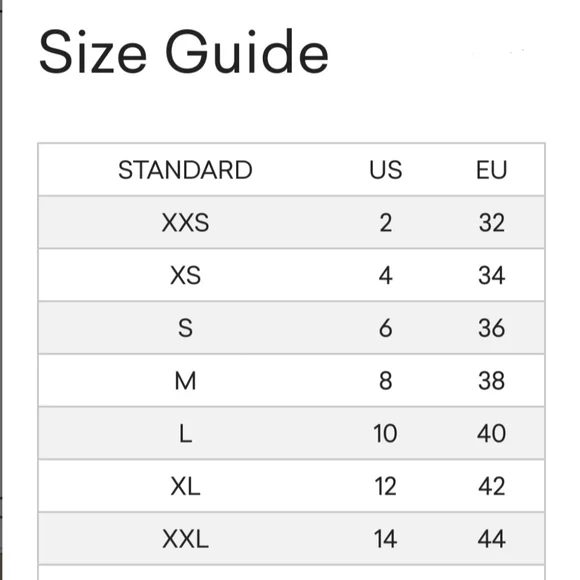This screenshot has height=580, width=580.
Task: Click the XS size cell
Action: tap(185, 276)
